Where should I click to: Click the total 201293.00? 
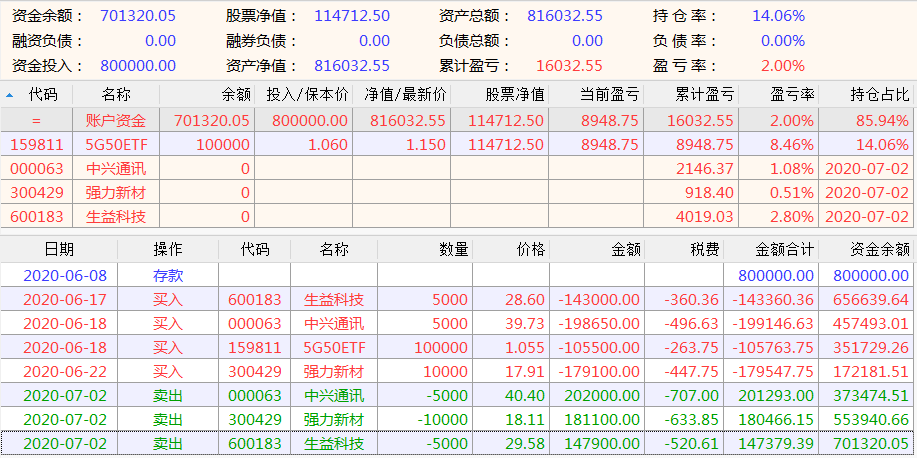point(776,396)
